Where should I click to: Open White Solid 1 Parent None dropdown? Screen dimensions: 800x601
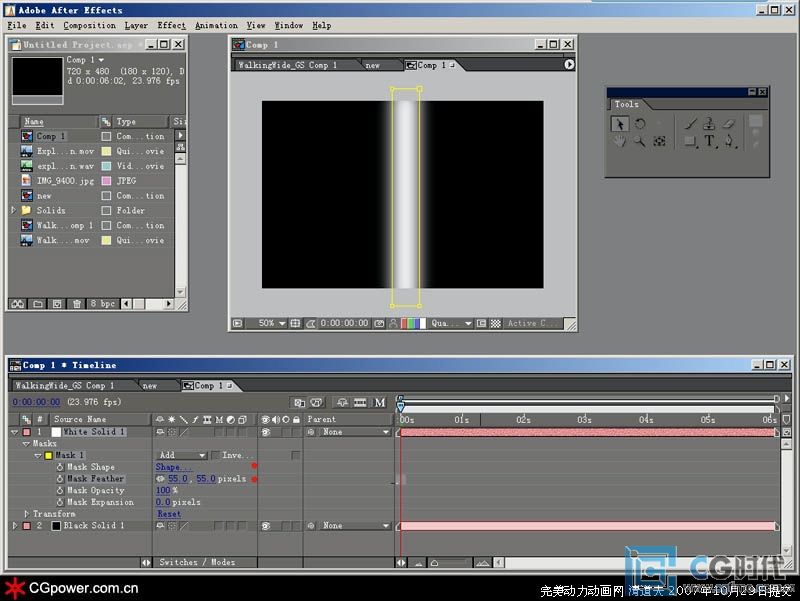pyautogui.click(x=355, y=432)
